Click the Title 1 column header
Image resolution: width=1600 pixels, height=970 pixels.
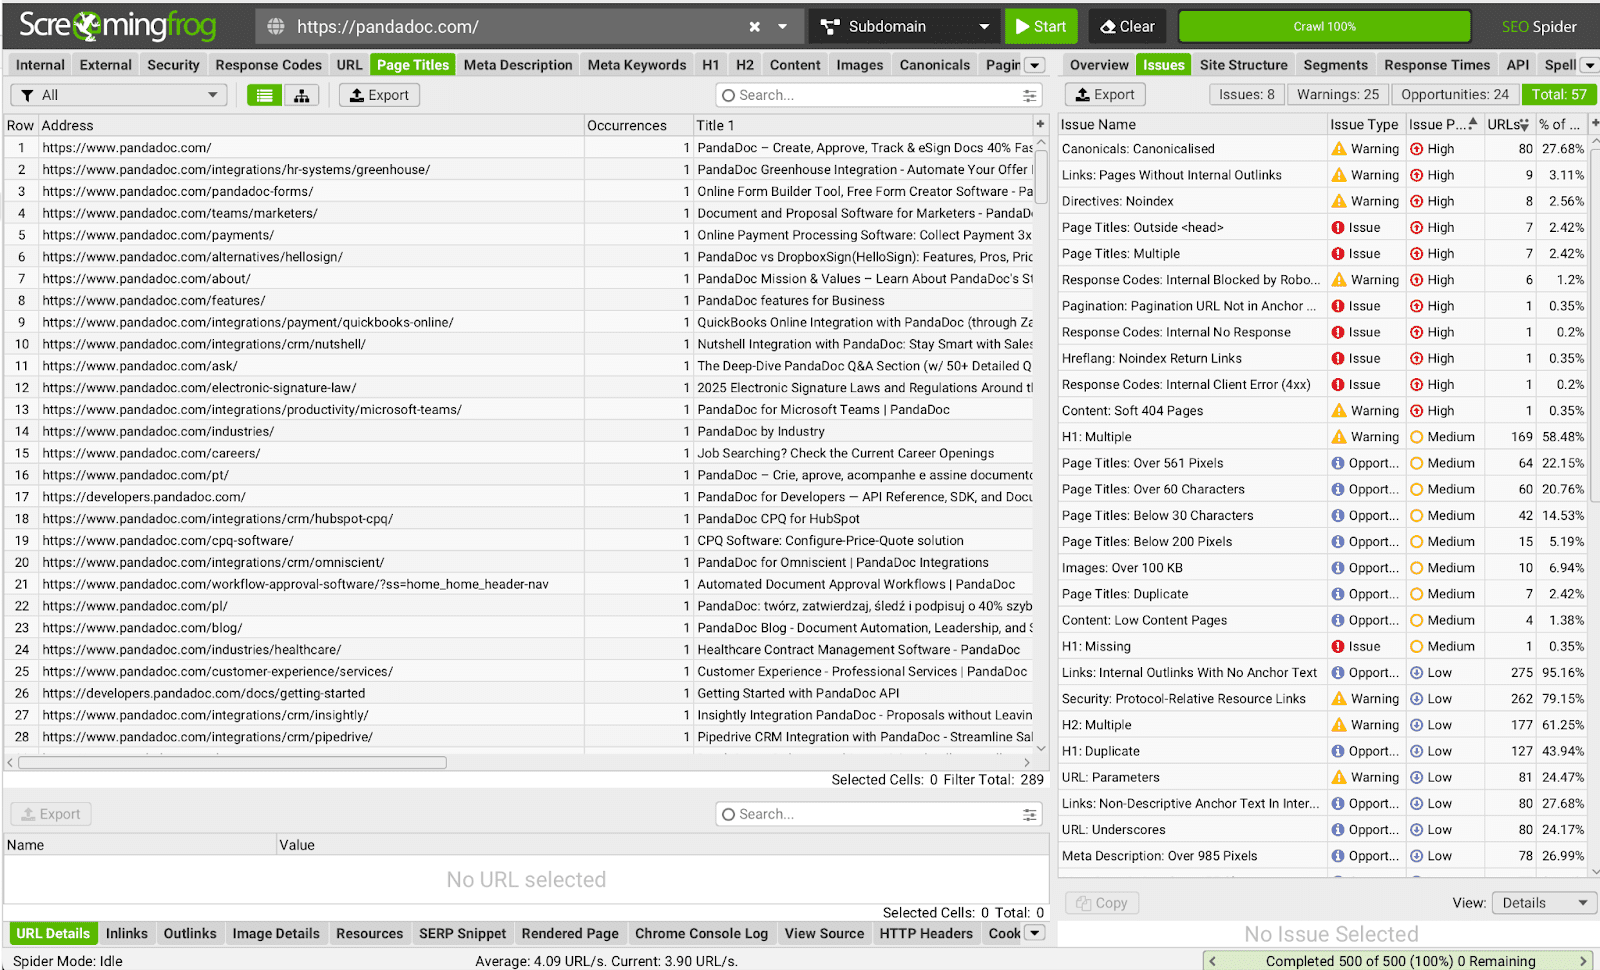(x=863, y=125)
